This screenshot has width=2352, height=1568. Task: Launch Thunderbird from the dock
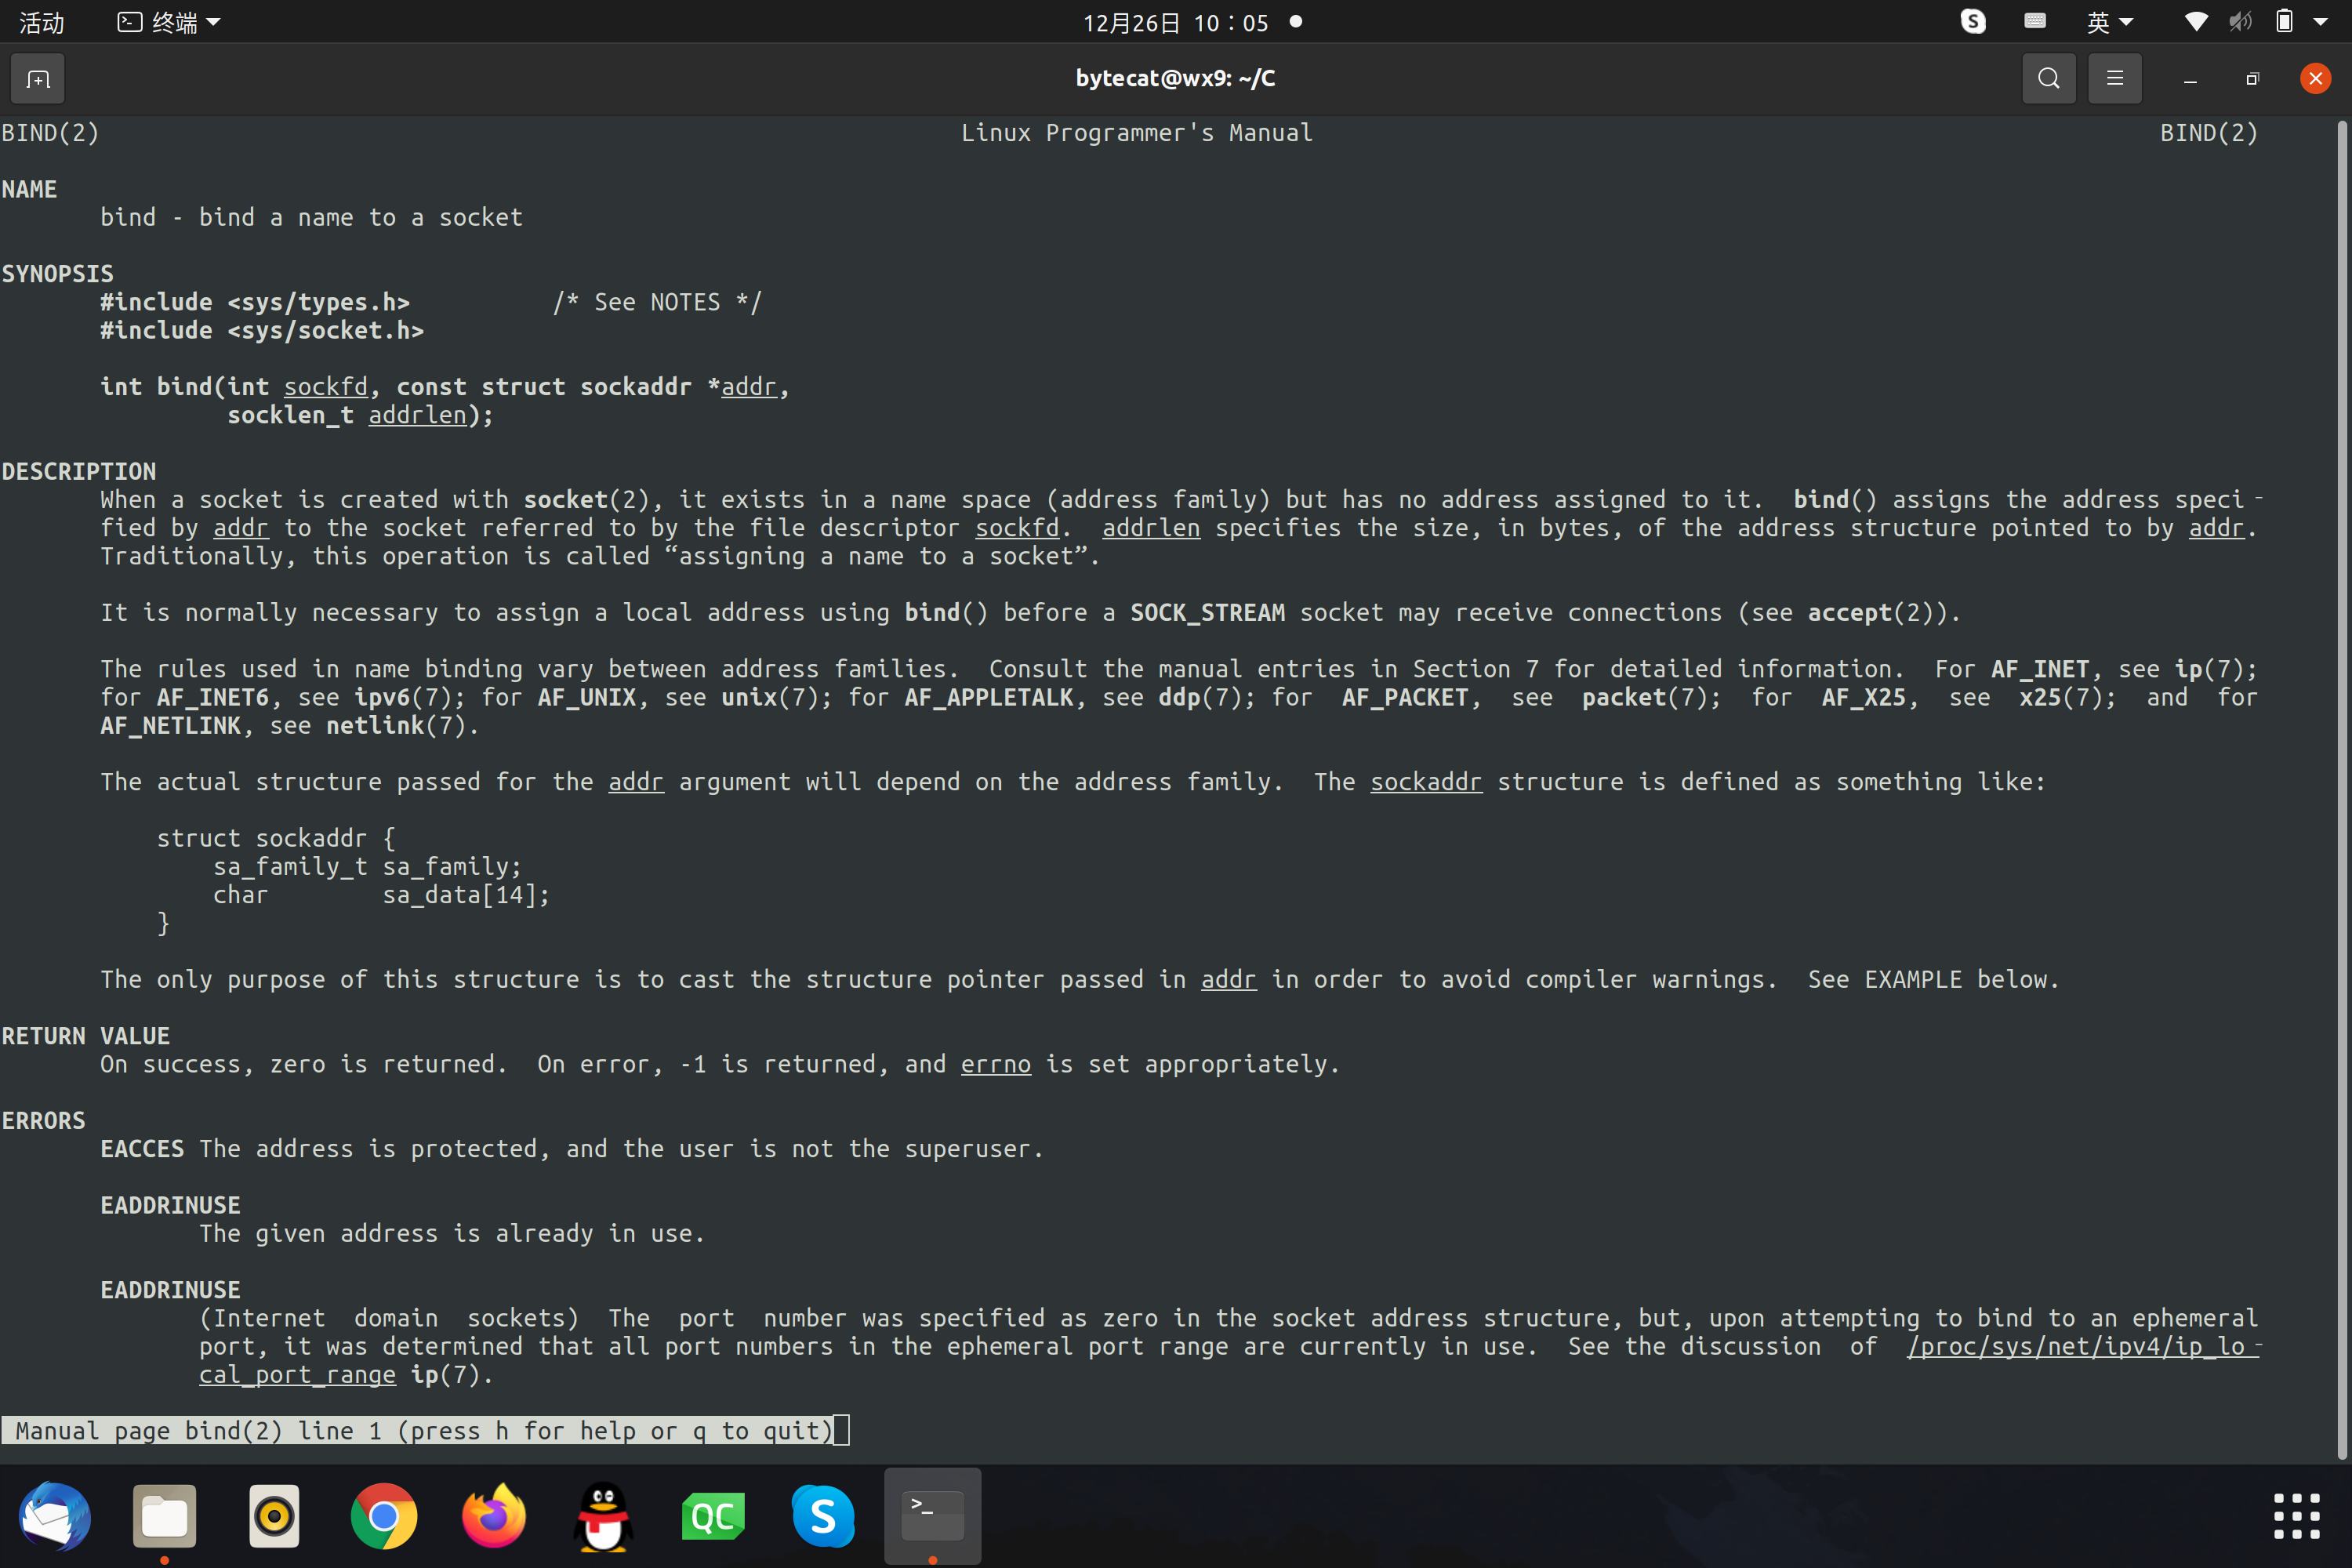point(55,1516)
